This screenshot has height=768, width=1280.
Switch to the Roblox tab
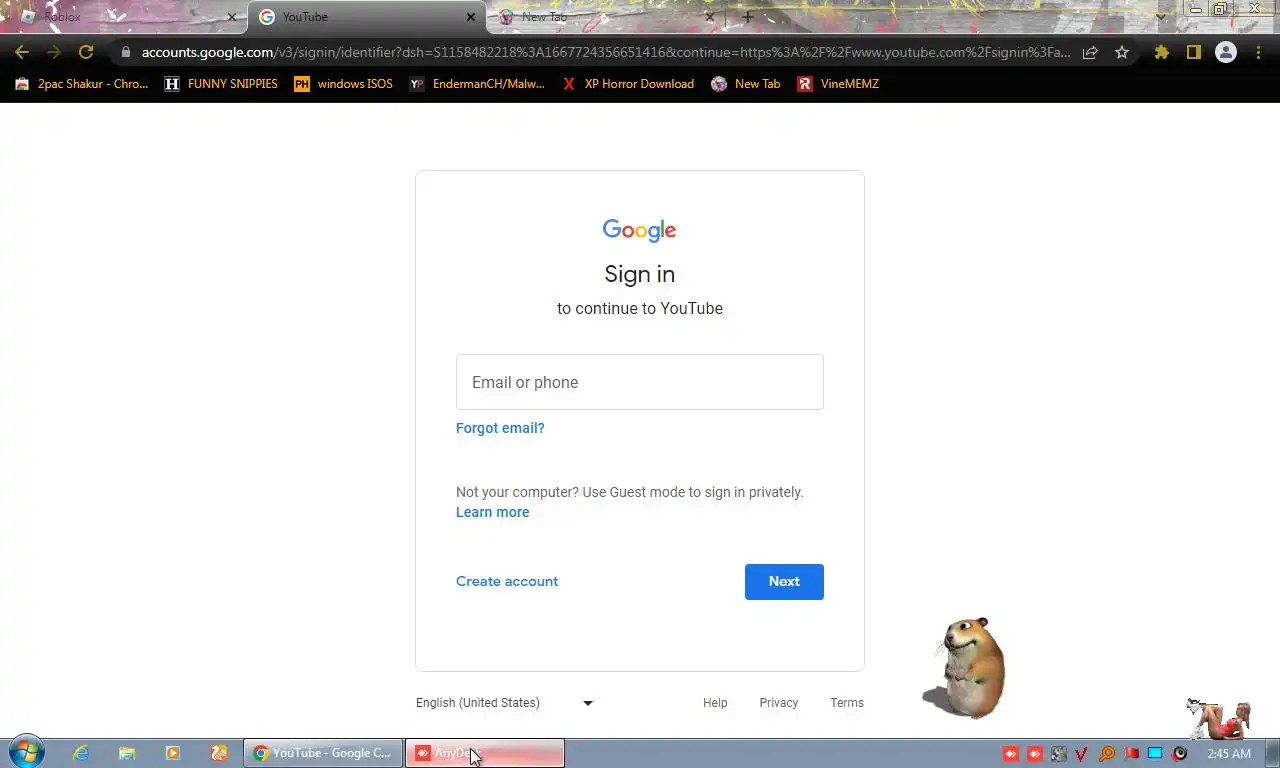click(125, 17)
